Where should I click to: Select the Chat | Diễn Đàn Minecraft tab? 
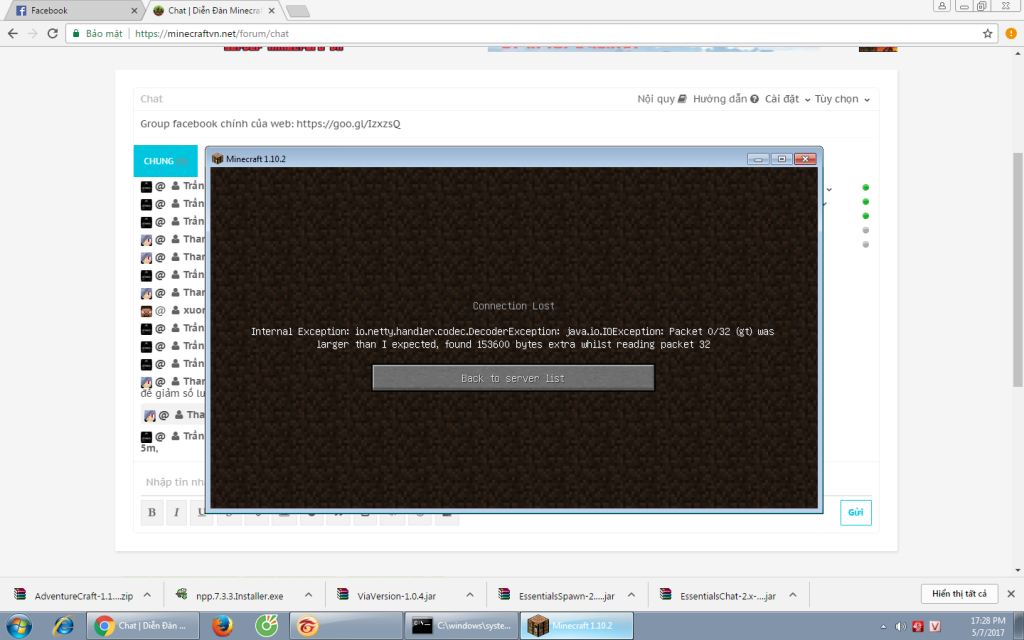tap(214, 10)
